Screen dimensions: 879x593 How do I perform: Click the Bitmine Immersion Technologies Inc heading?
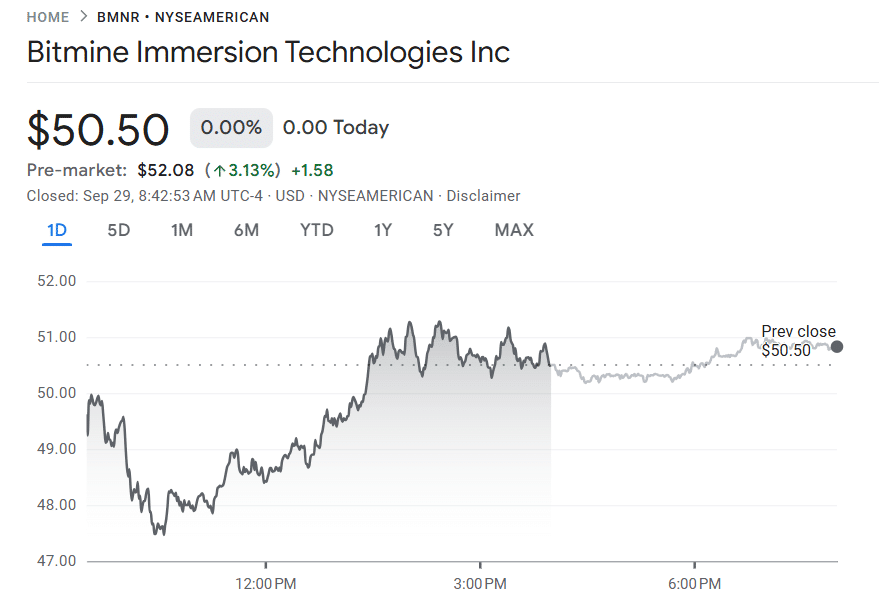[x=268, y=52]
